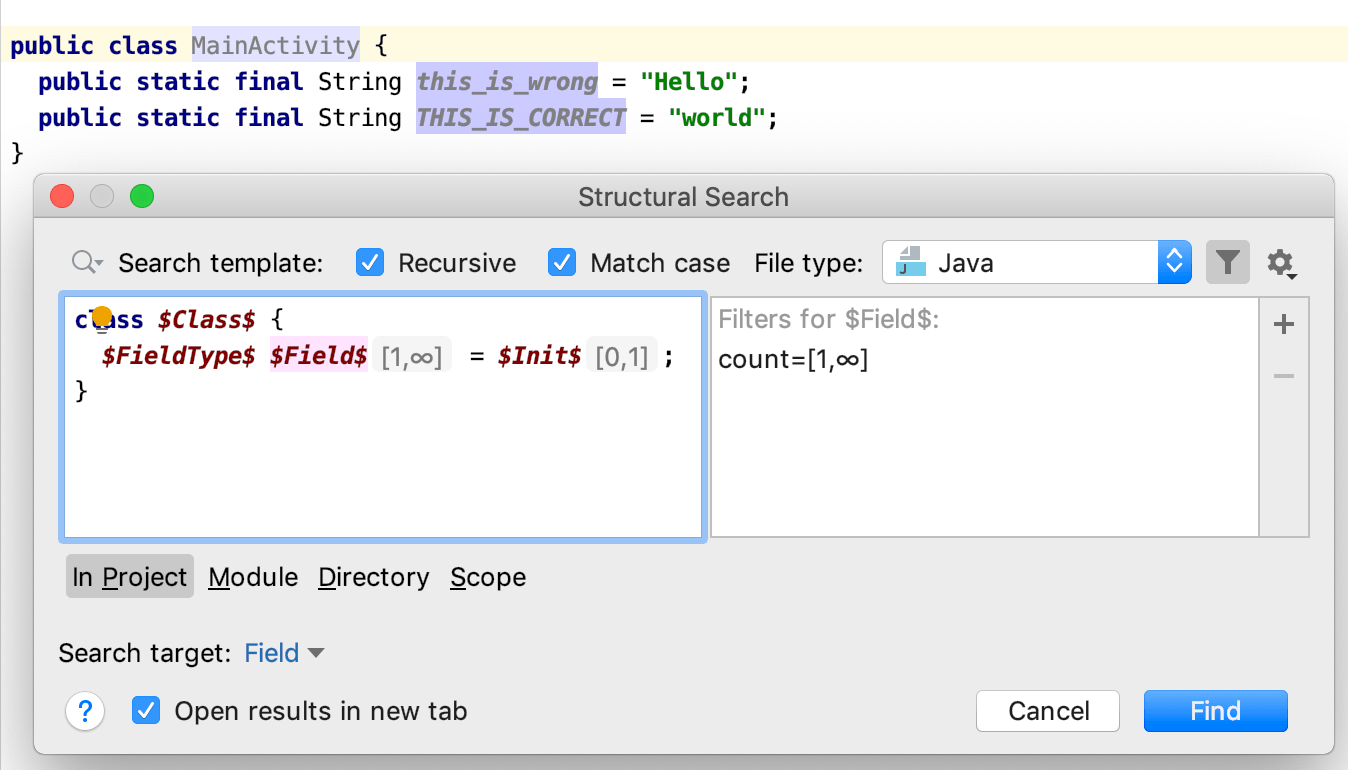
Task: Toggle the filter panel funnel icon
Action: click(1228, 263)
